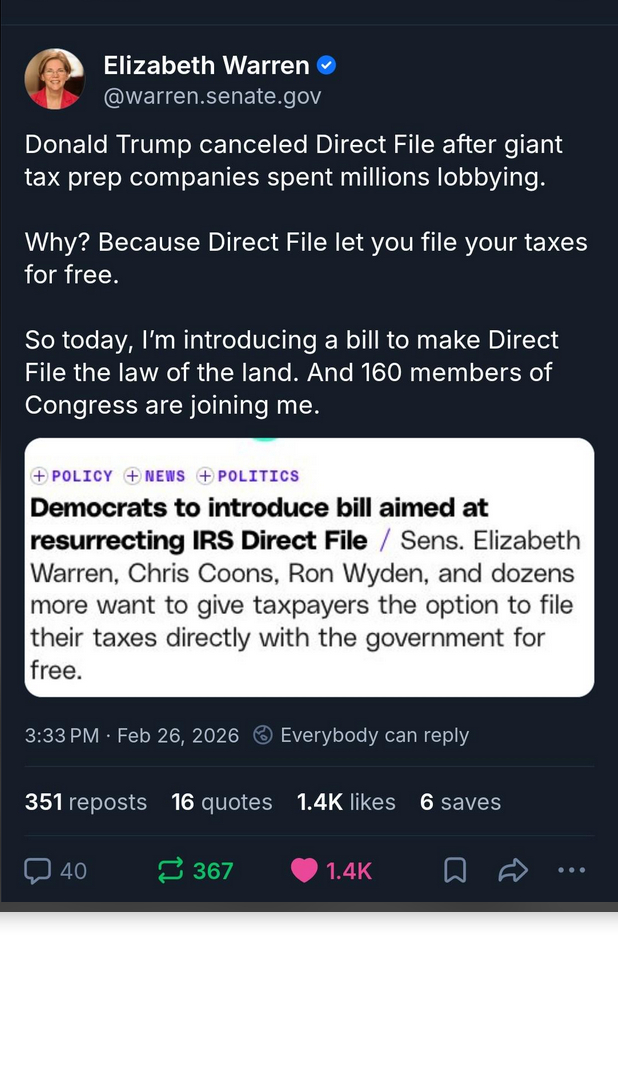Open the Elizabeth Warren display name
This screenshot has width=618, height=1081.
[206, 66]
